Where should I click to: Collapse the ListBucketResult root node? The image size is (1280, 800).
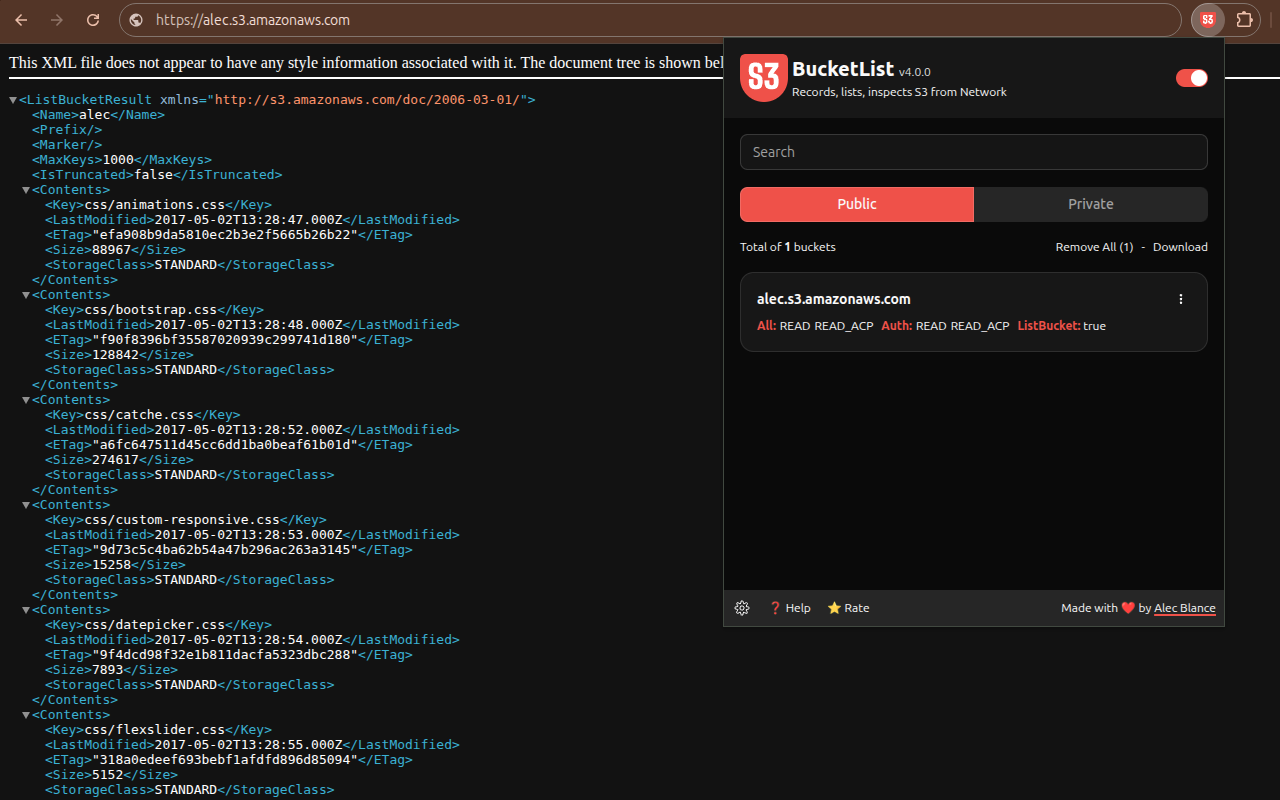pyautogui.click(x=13, y=100)
